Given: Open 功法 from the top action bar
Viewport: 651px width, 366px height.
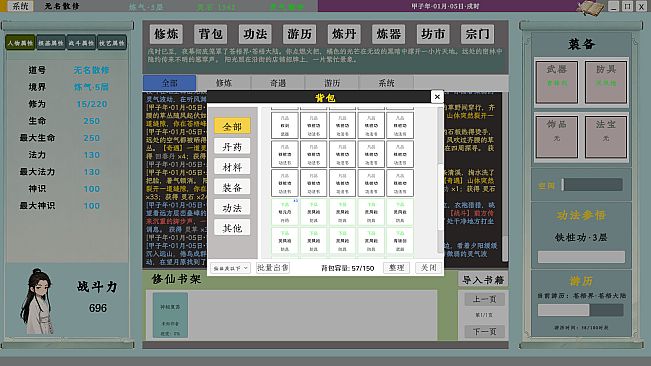Looking at the screenshot, I should click(255, 34).
